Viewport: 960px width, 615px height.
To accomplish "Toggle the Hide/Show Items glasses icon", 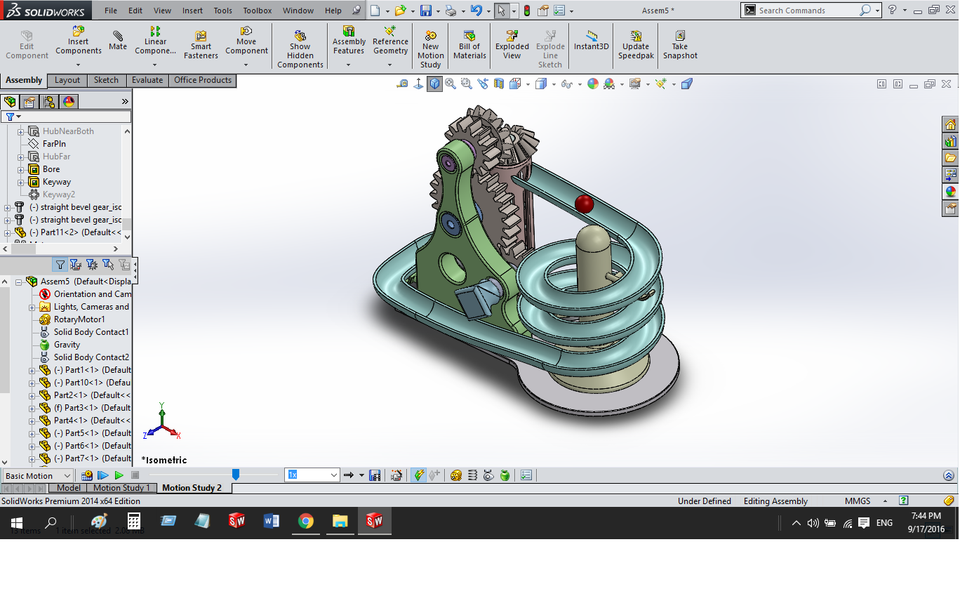I will click(x=566, y=84).
